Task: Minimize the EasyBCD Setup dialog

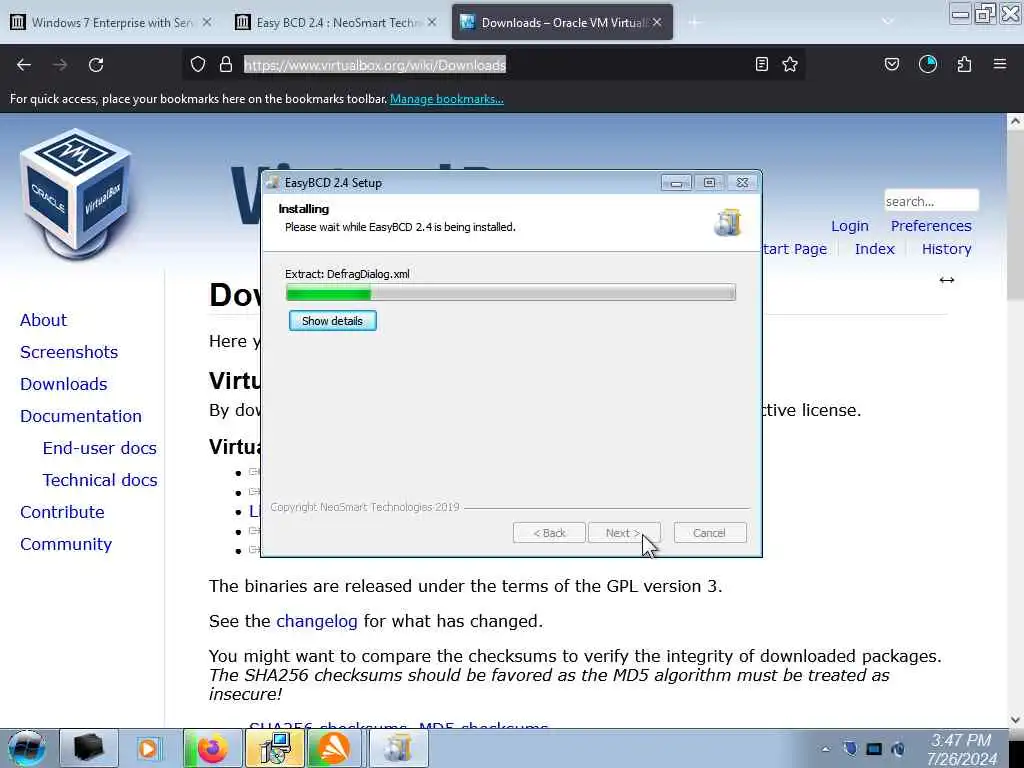Action: point(676,183)
